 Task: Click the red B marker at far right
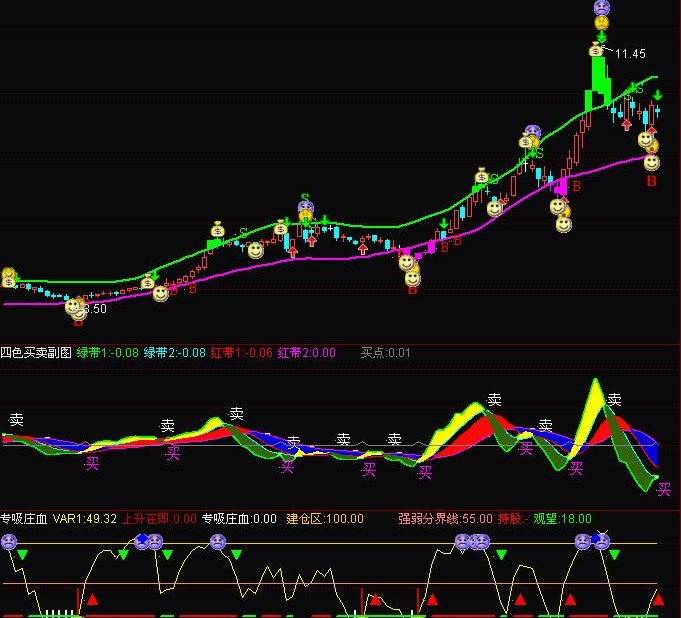coord(651,181)
